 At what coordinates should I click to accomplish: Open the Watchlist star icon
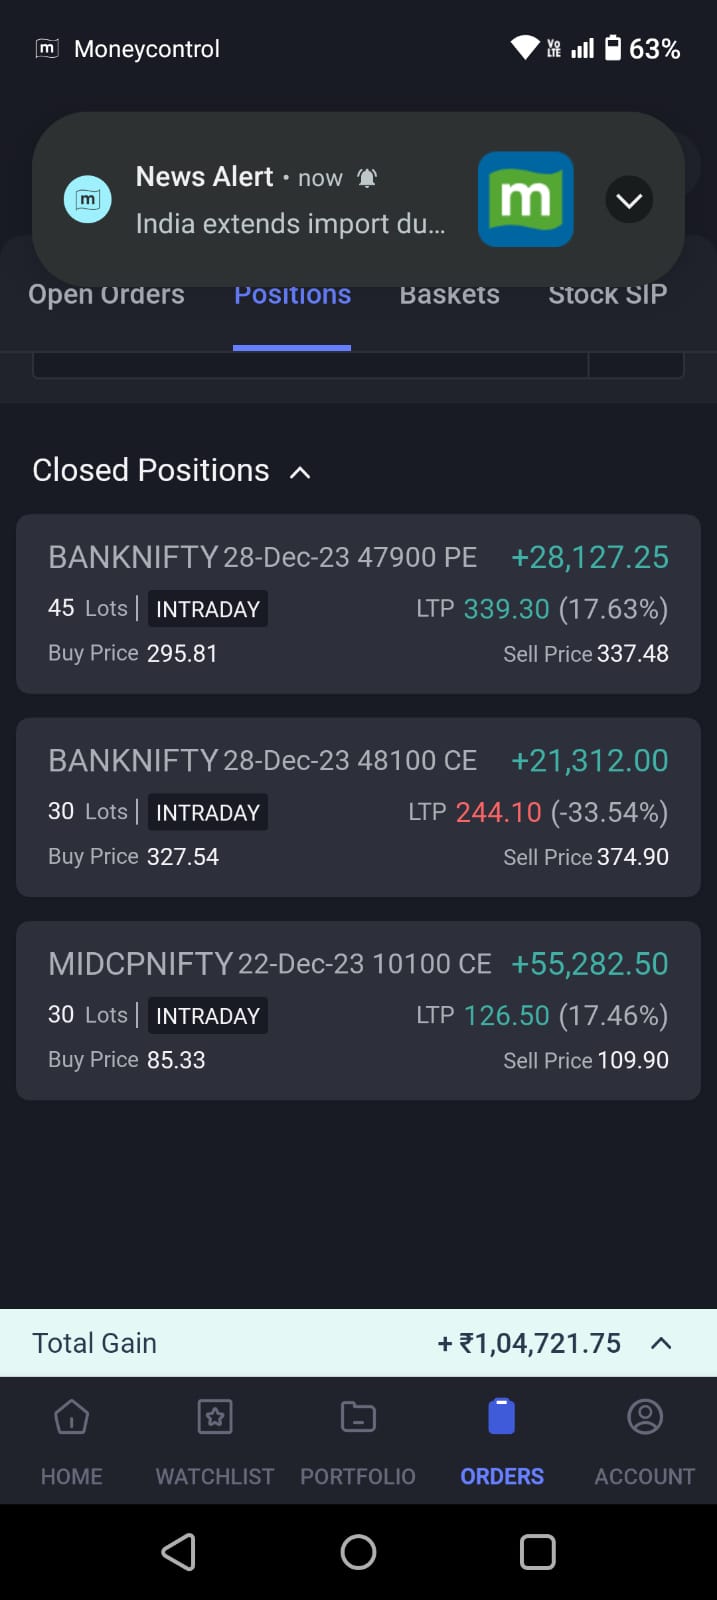215,1417
